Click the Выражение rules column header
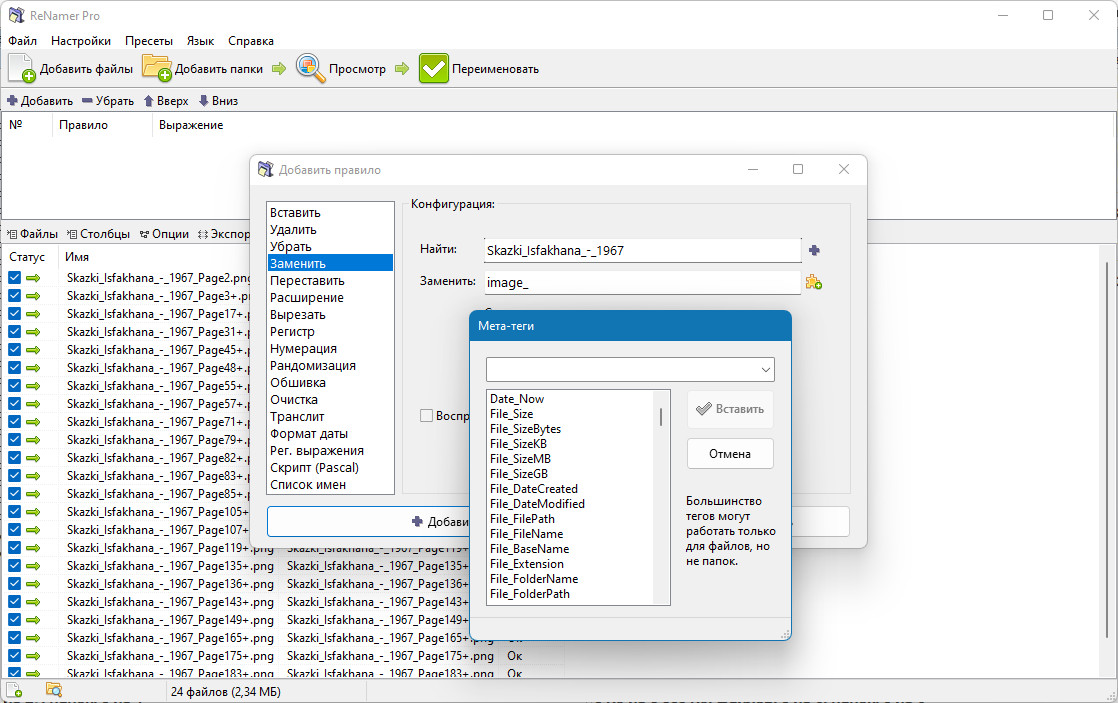 [x=191, y=125]
